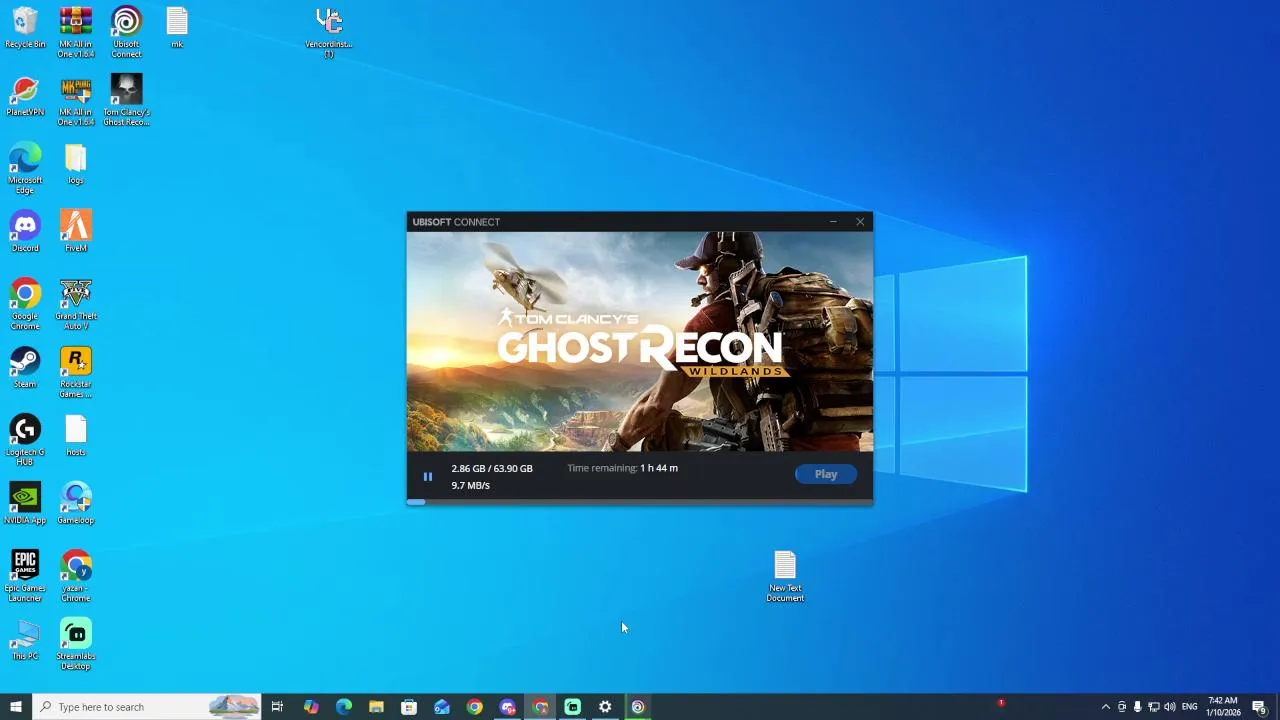This screenshot has height=720, width=1280.
Task: Click the Ghost Recon Wildlands banner image
Action: 640,342
